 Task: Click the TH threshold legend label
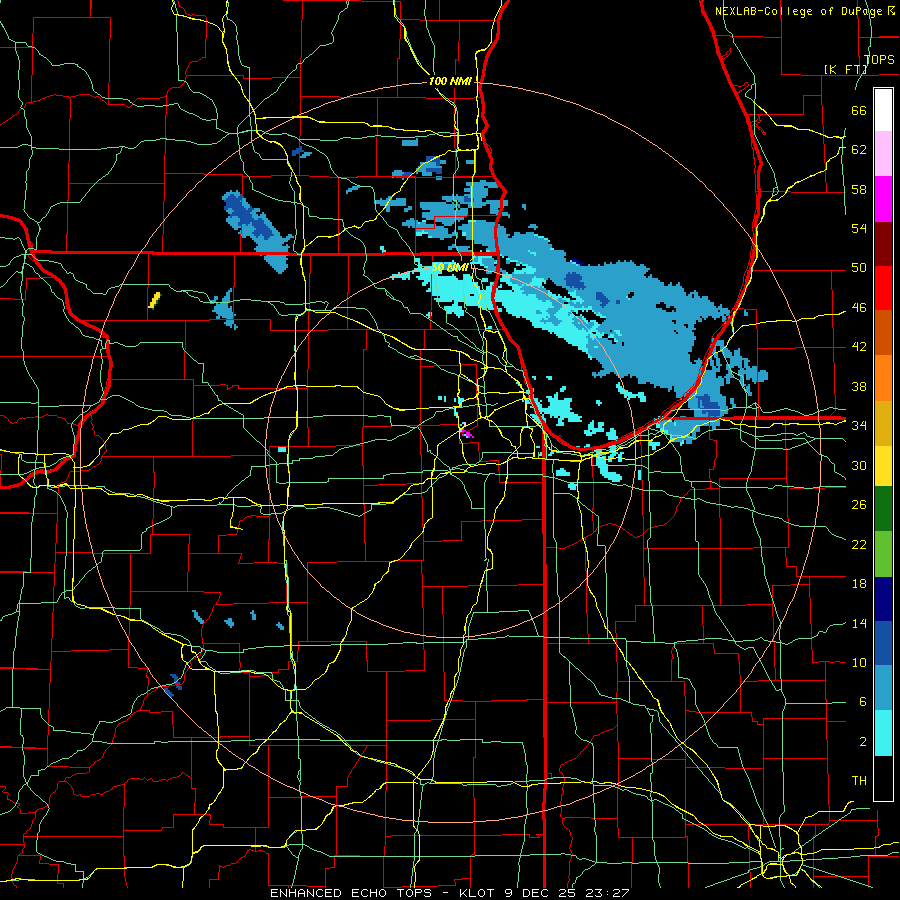tap(859, 781)
